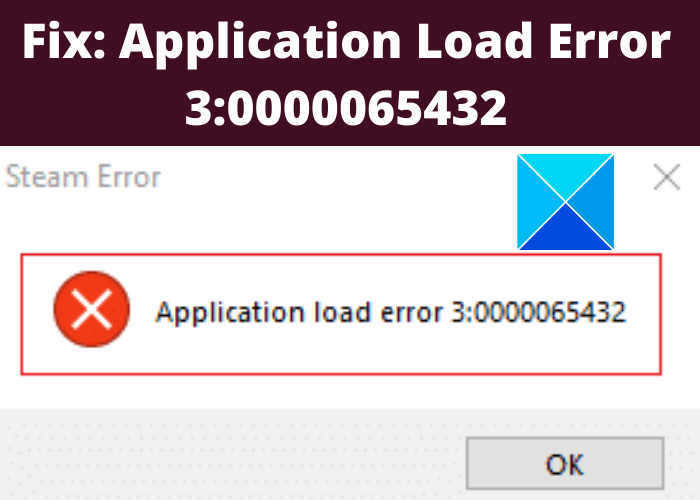Click the cyan top triangle of logo

tap(565, 176)
